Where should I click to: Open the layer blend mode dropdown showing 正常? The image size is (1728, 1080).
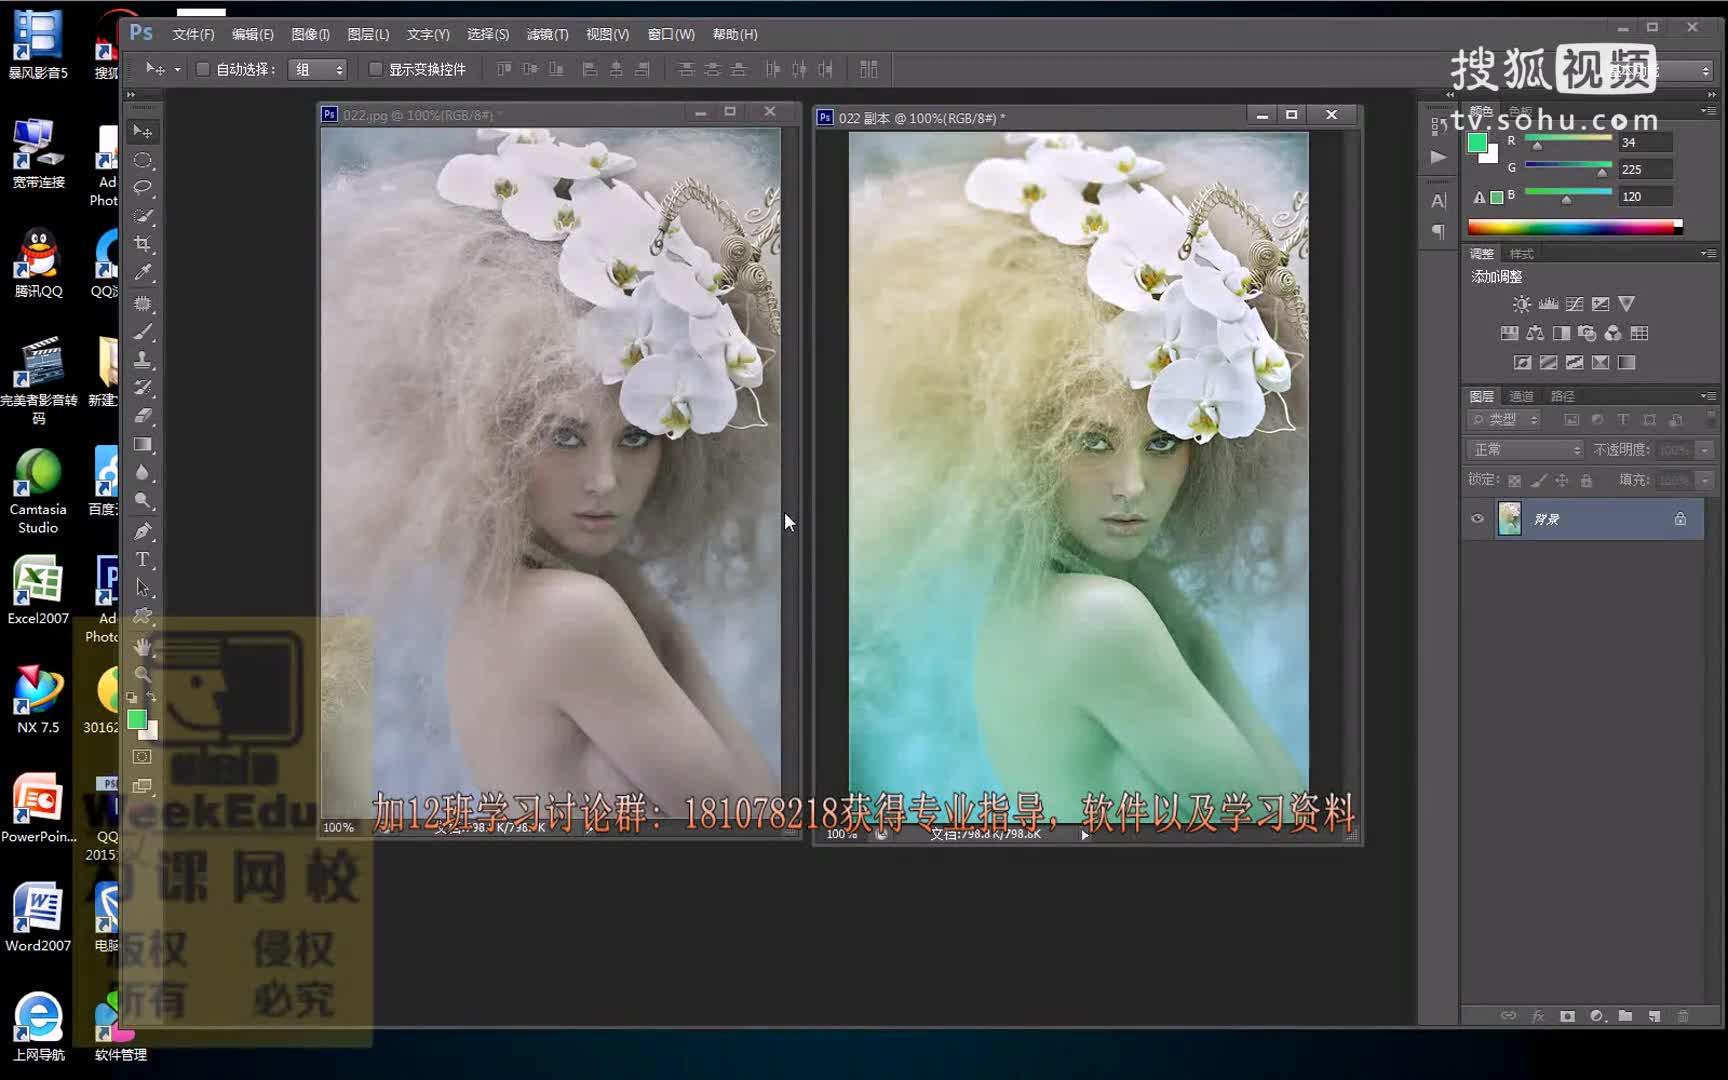tap(1523, 450)
